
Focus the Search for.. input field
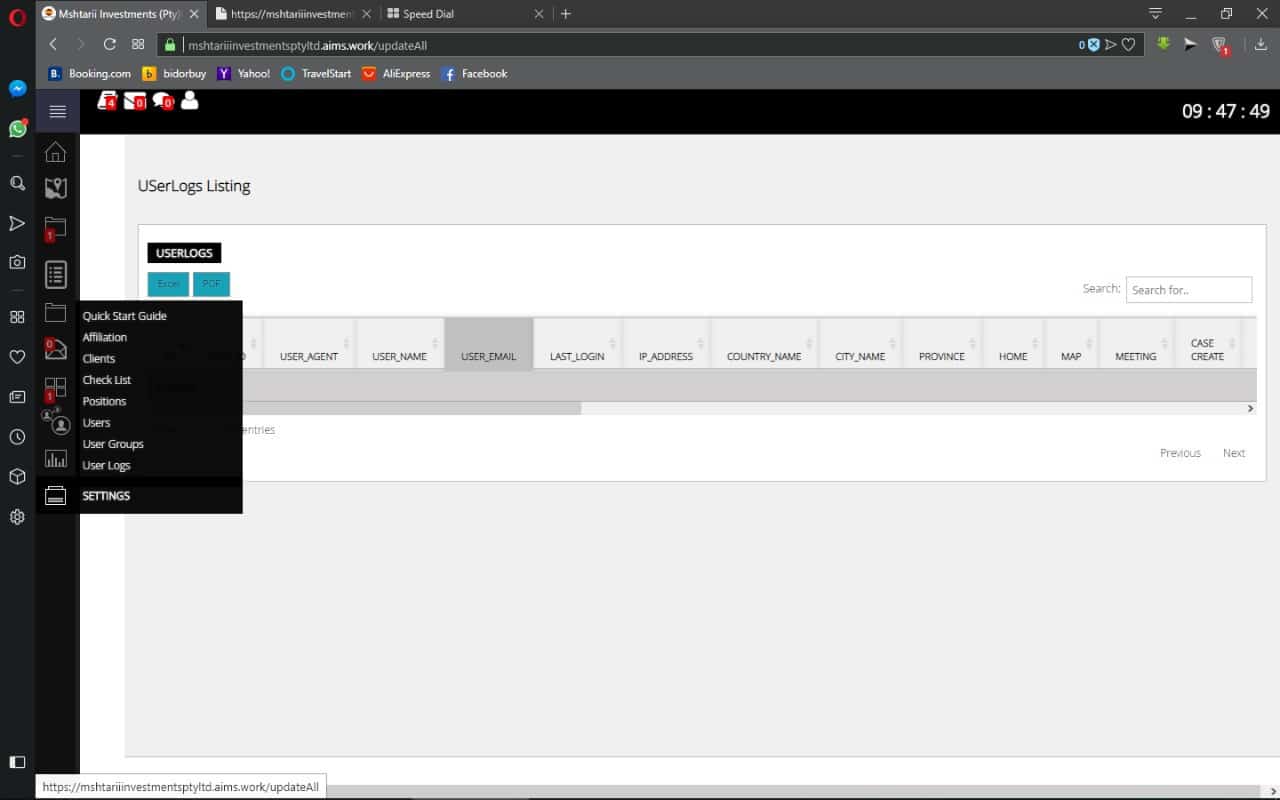click(1189, 290)
